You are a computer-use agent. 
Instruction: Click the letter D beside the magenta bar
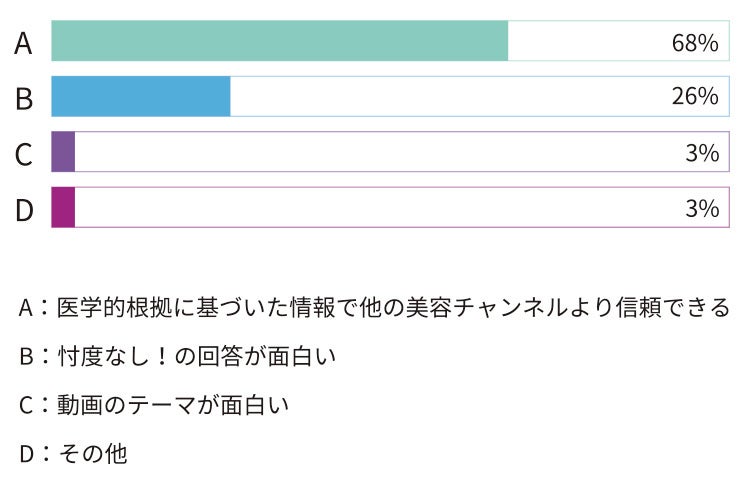point(25,210)
